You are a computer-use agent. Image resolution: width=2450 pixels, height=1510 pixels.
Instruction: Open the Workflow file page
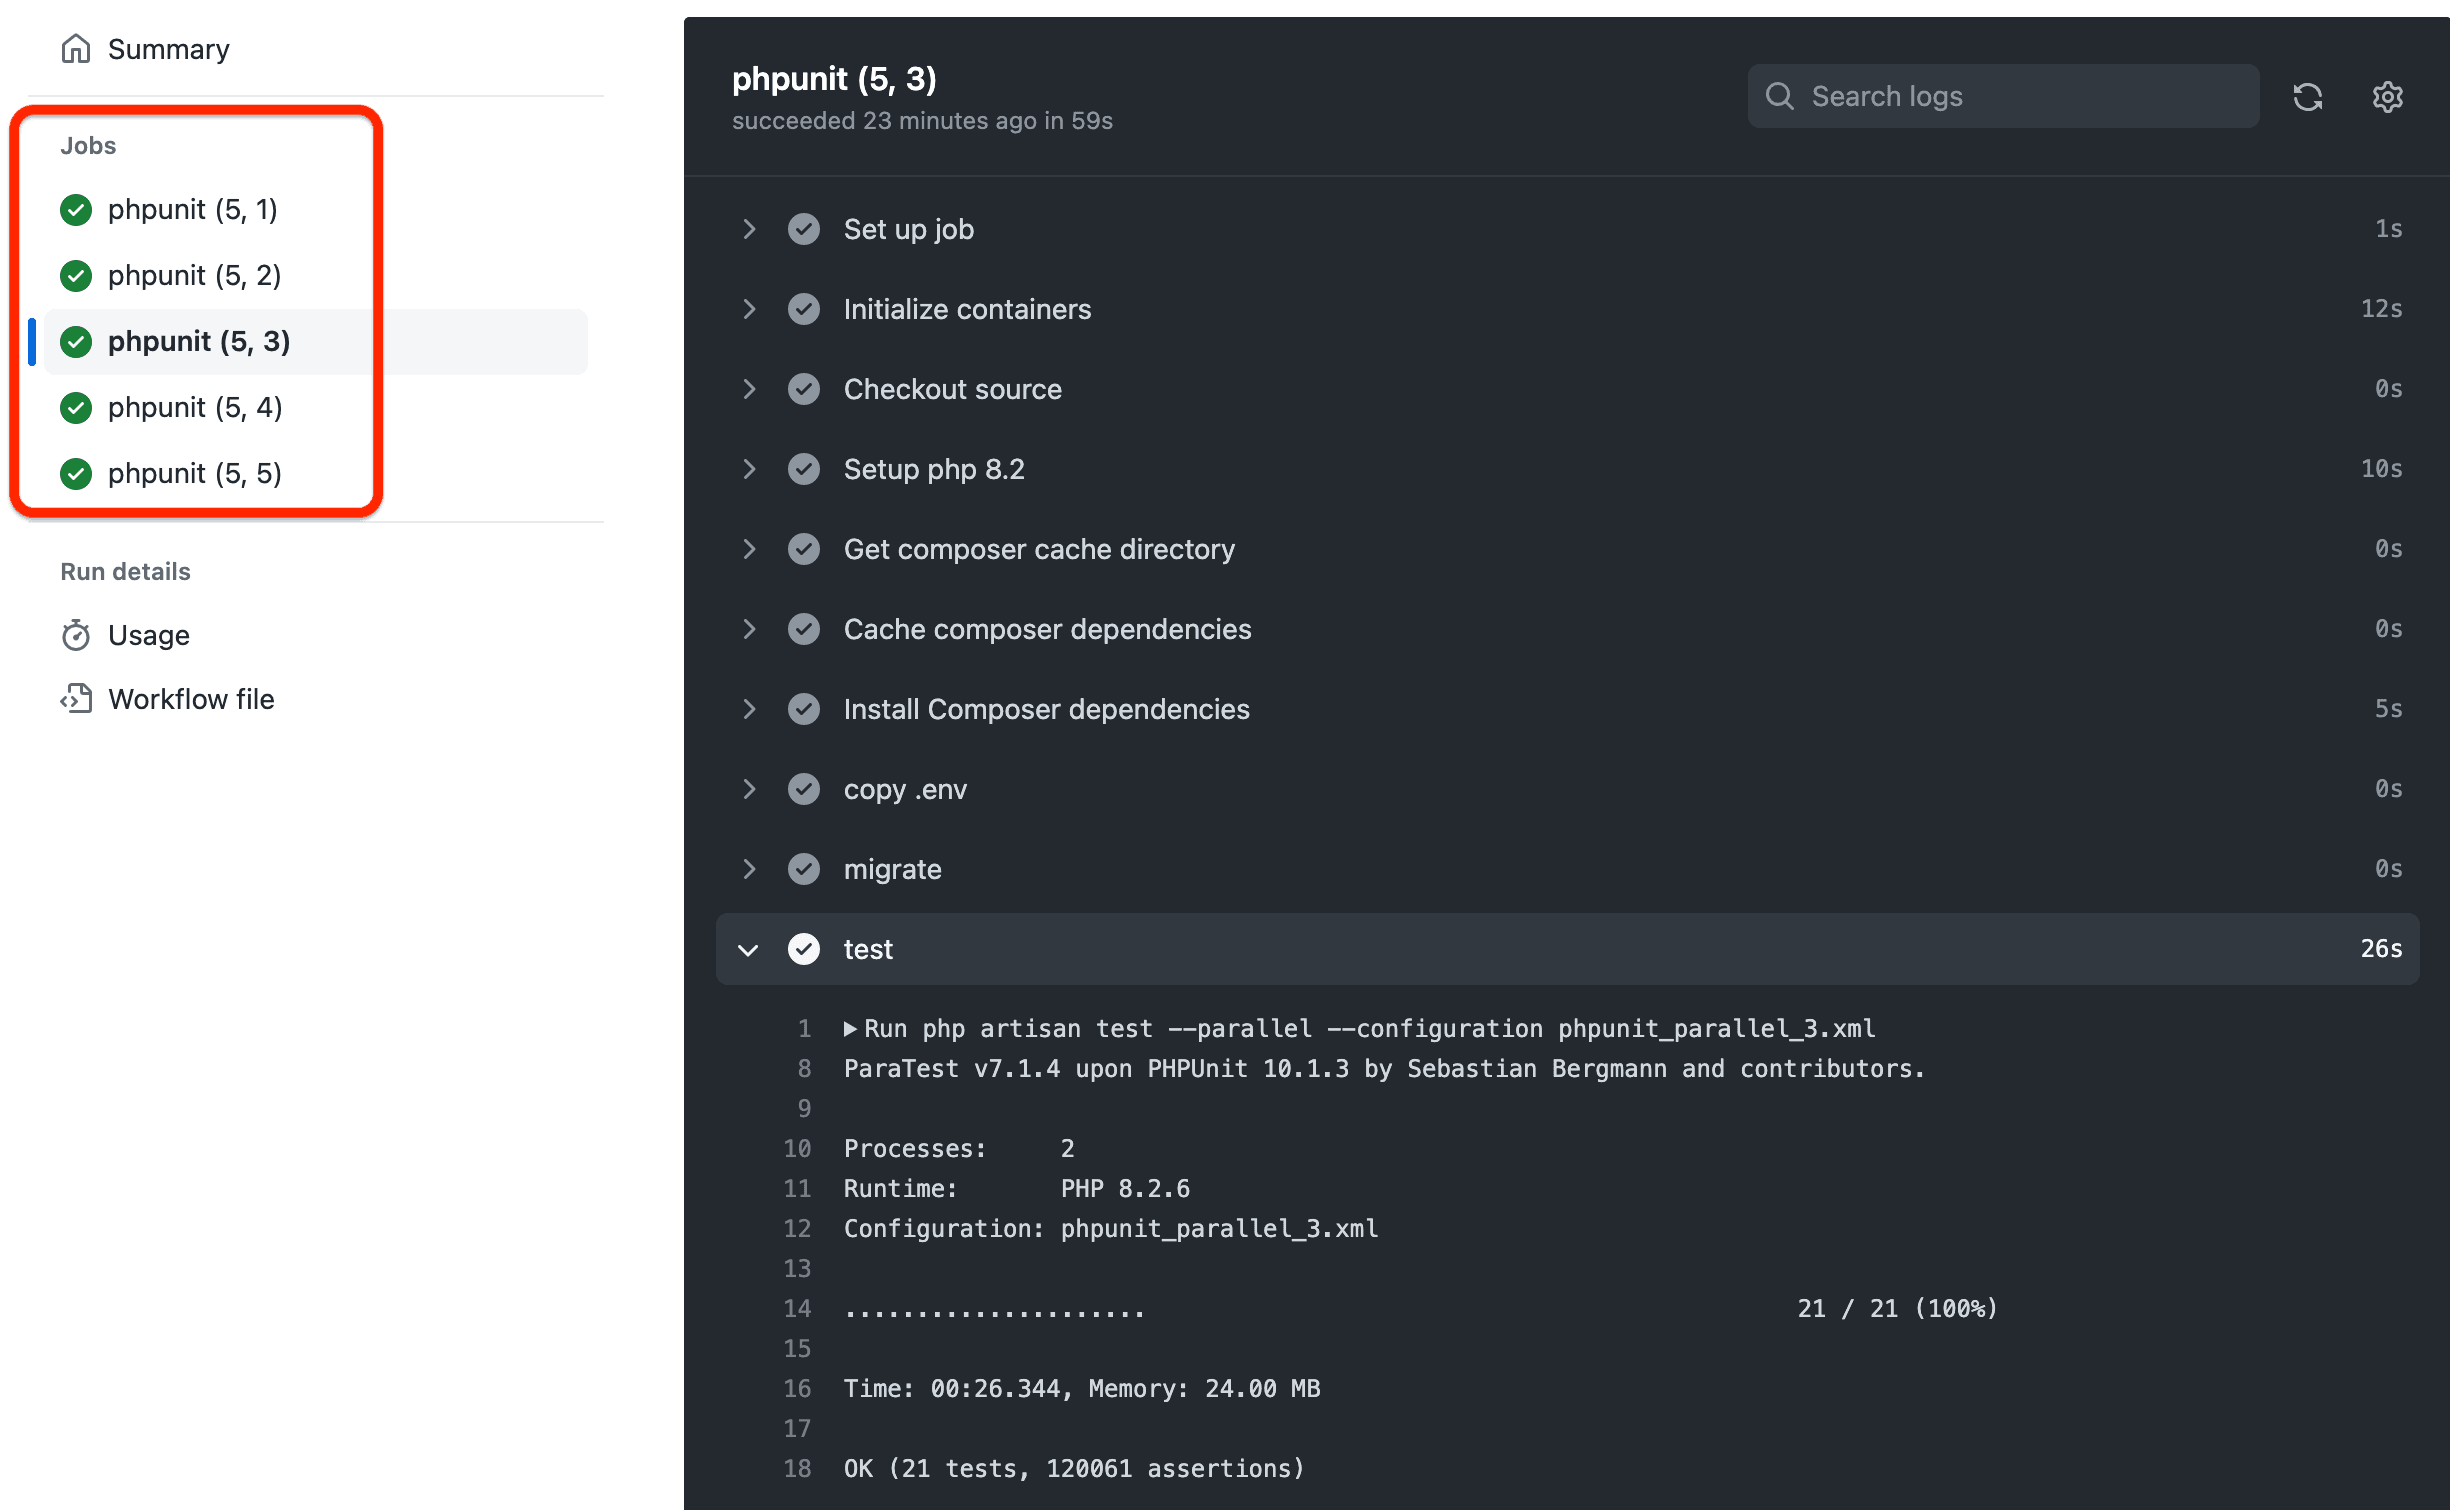tap(191, 698)
